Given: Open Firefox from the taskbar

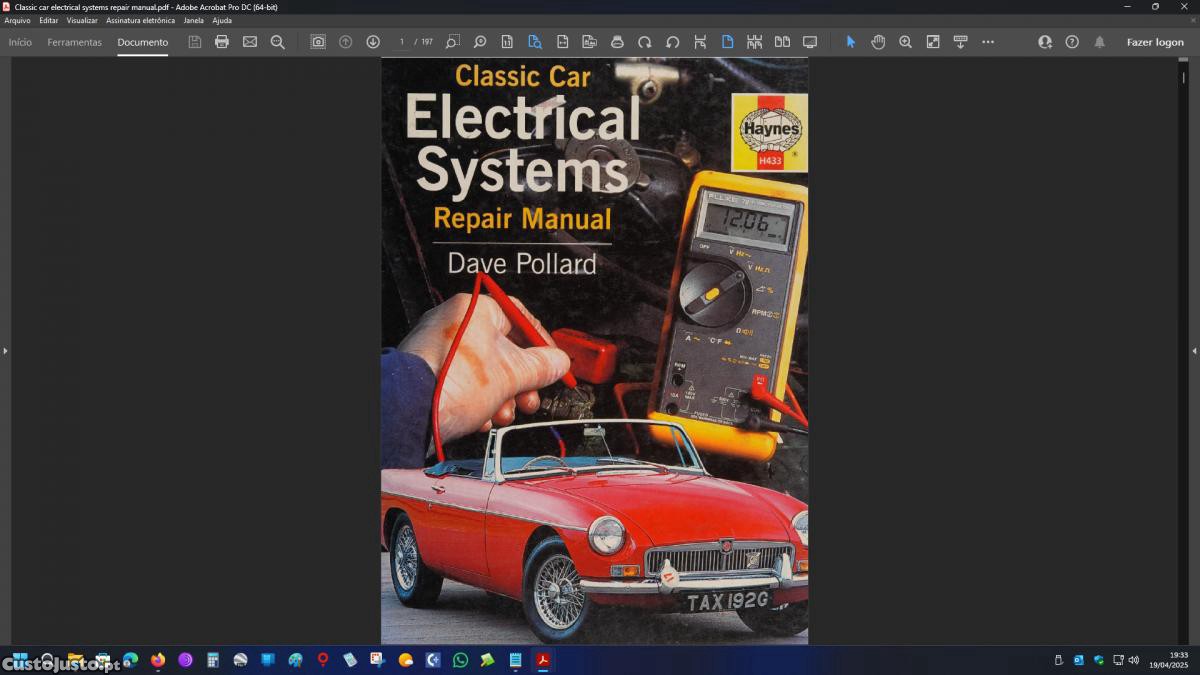Looking at the screenshot, I should pos(158,660).
